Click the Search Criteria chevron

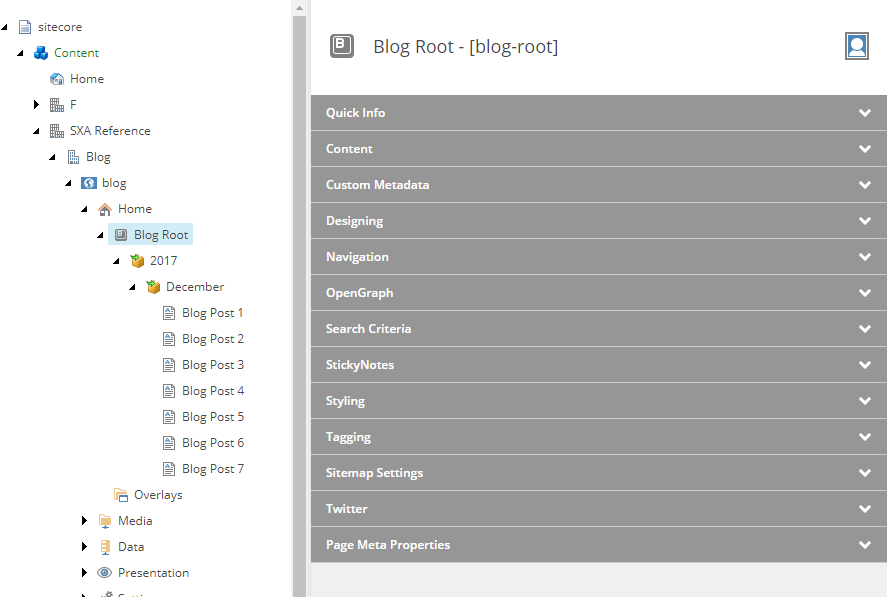click(864, 329)
